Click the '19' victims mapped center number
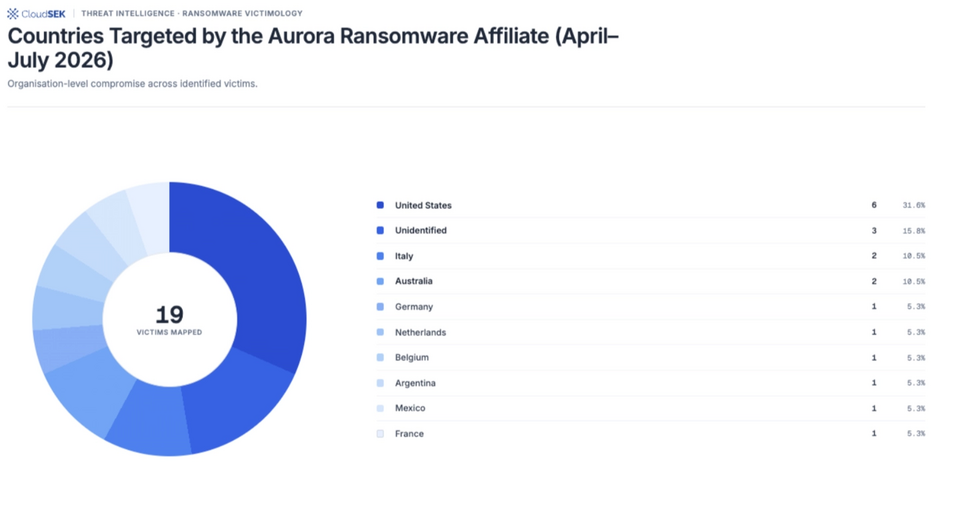Image resolution: width=960 pixels, height=513 pixels. coord(169,315)
